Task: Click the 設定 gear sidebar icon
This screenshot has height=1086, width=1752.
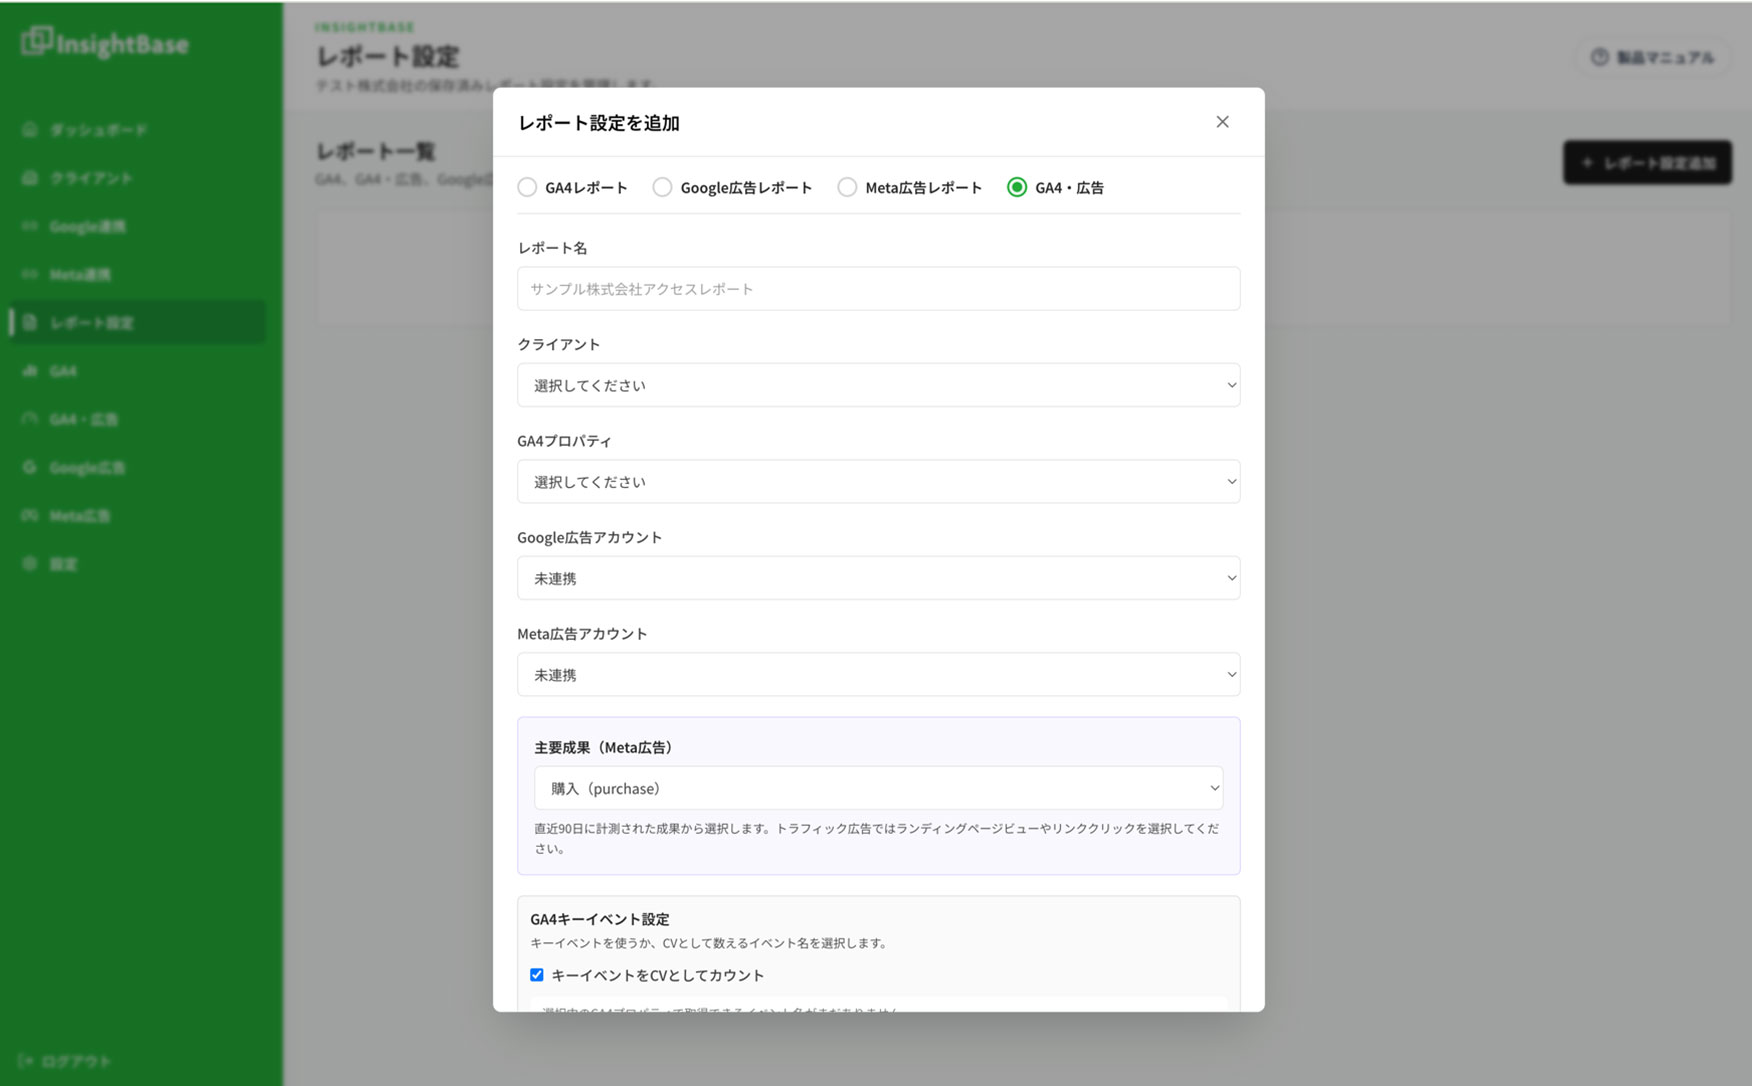Action: coord(29,563)
